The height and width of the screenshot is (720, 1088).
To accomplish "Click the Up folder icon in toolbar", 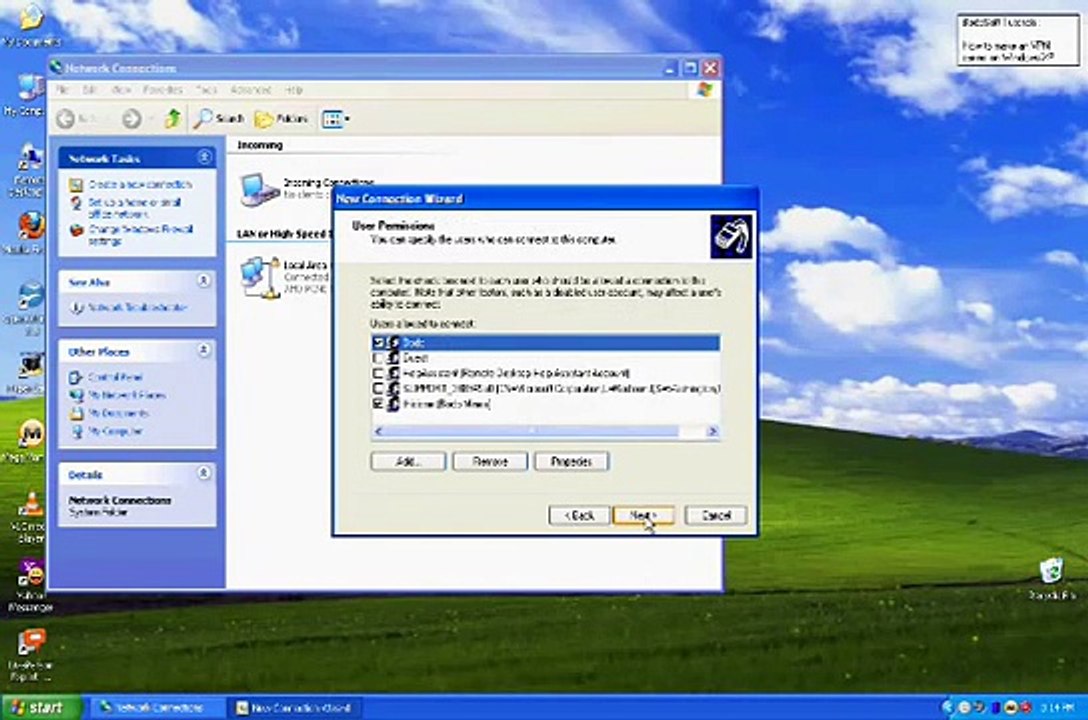I will [x=172, y=119].
